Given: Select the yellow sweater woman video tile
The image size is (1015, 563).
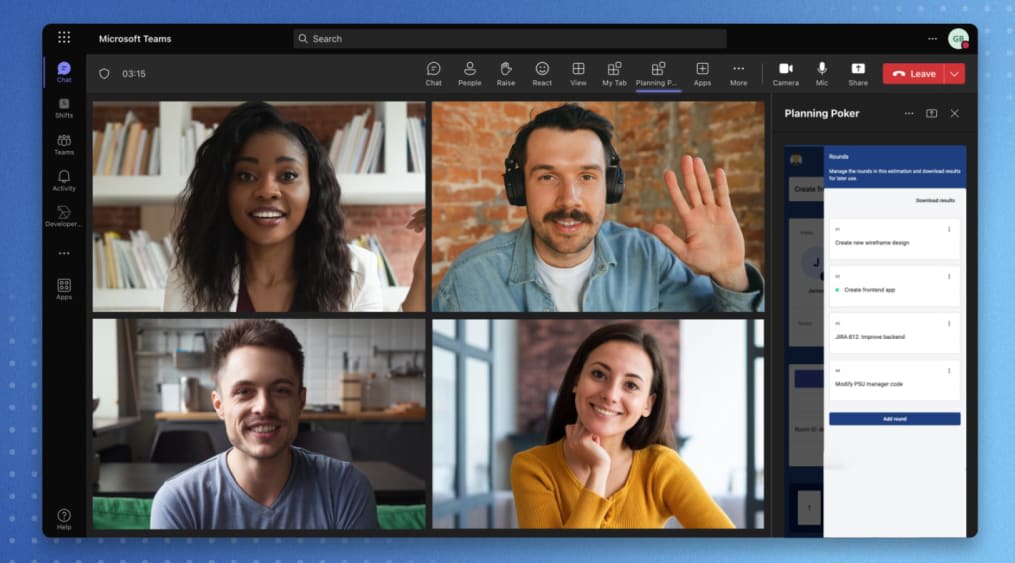Looking at the screenshot, I should pos(598,424).
